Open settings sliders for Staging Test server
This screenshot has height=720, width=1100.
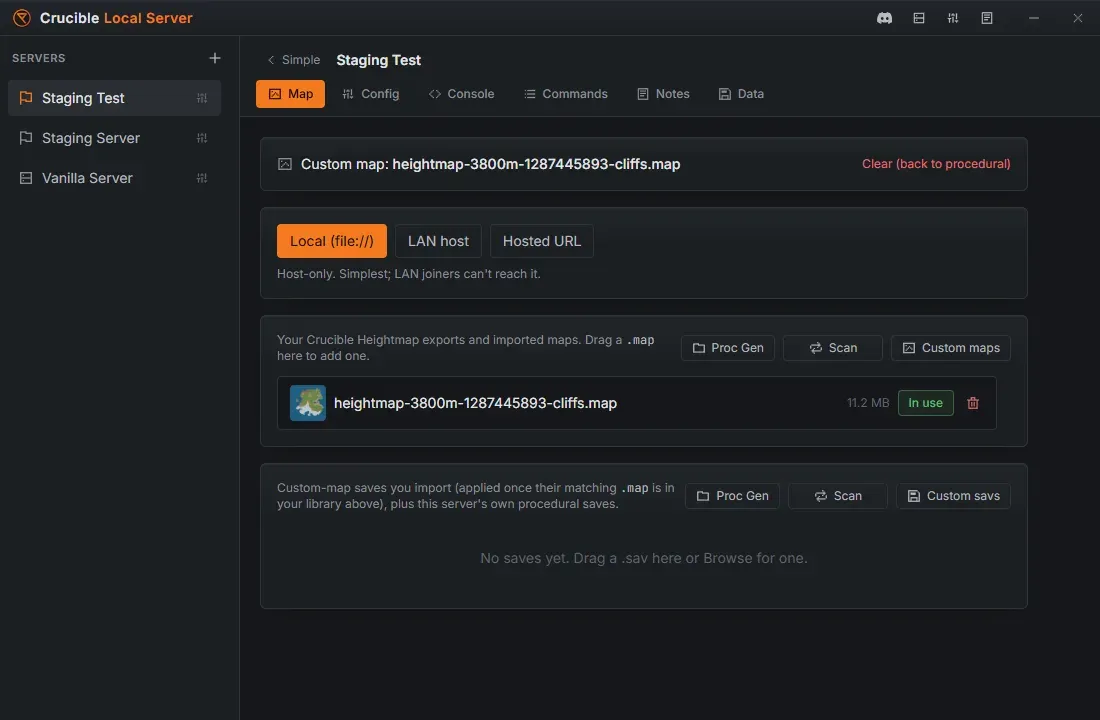(202, 98)
